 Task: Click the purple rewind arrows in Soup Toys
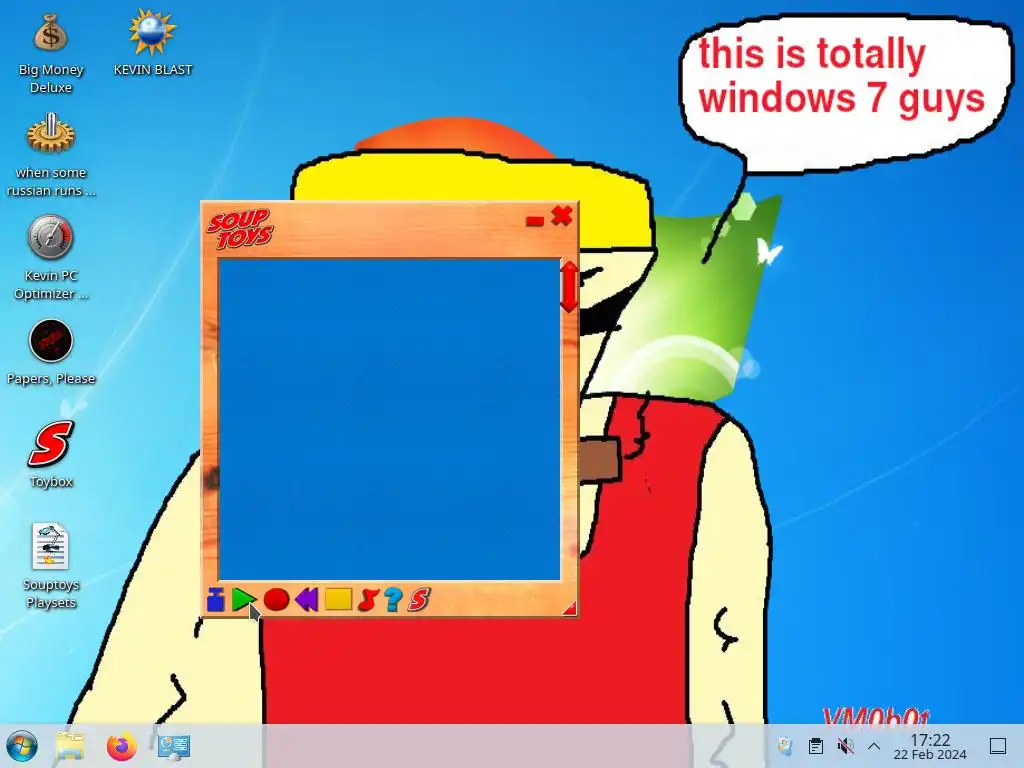[306, 599]
